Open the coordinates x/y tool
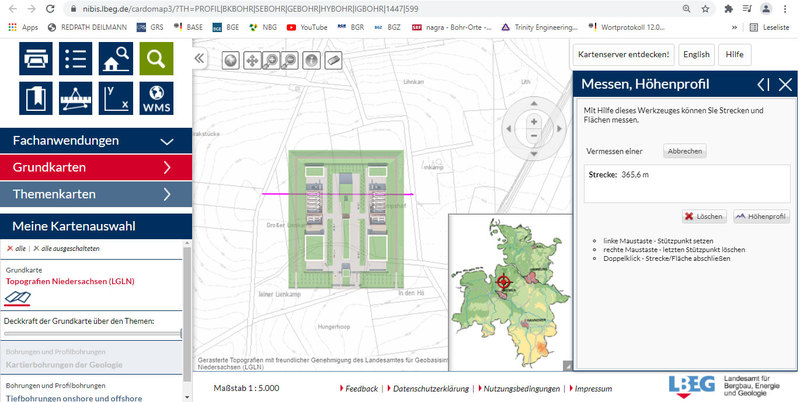The image size is (800, 402). click(115, 99)
